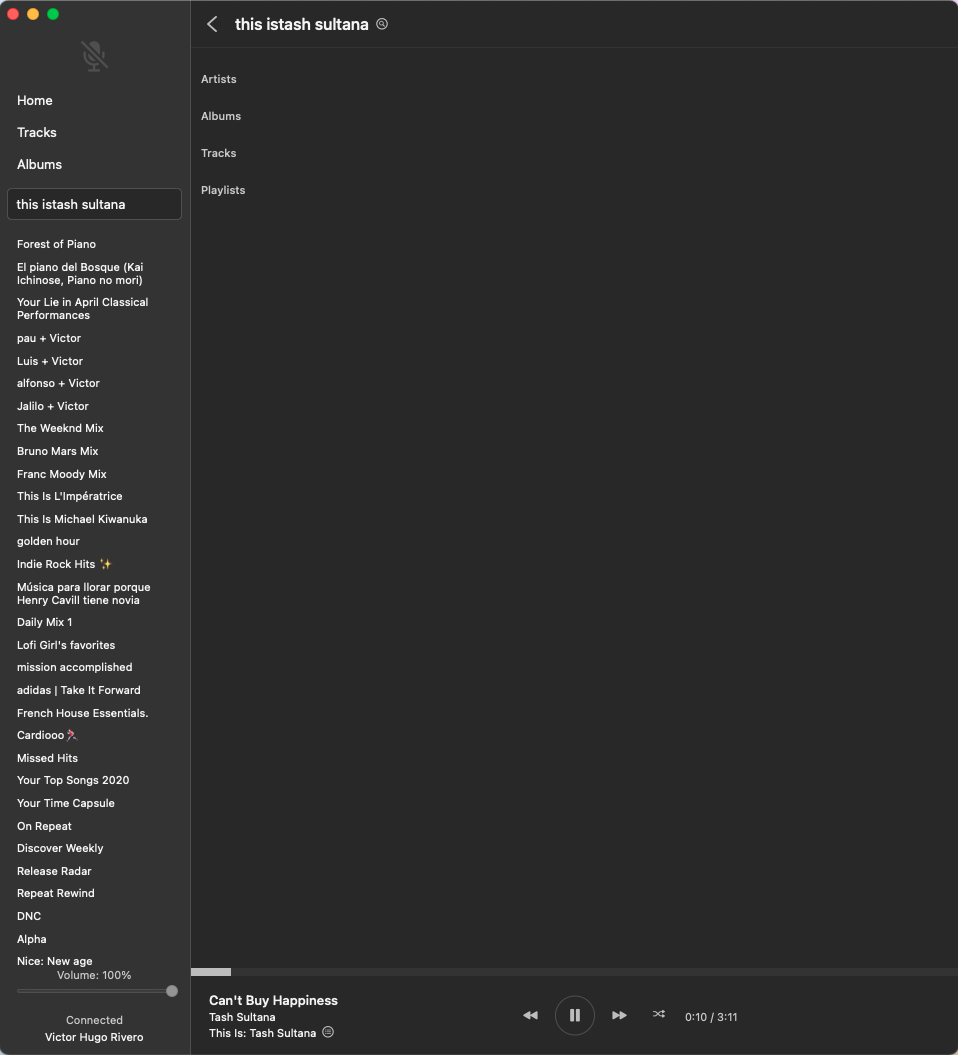Open This Is: Tash Sultana playlist link
The image size is (958, 1055).
click(x=262, y=1033)
